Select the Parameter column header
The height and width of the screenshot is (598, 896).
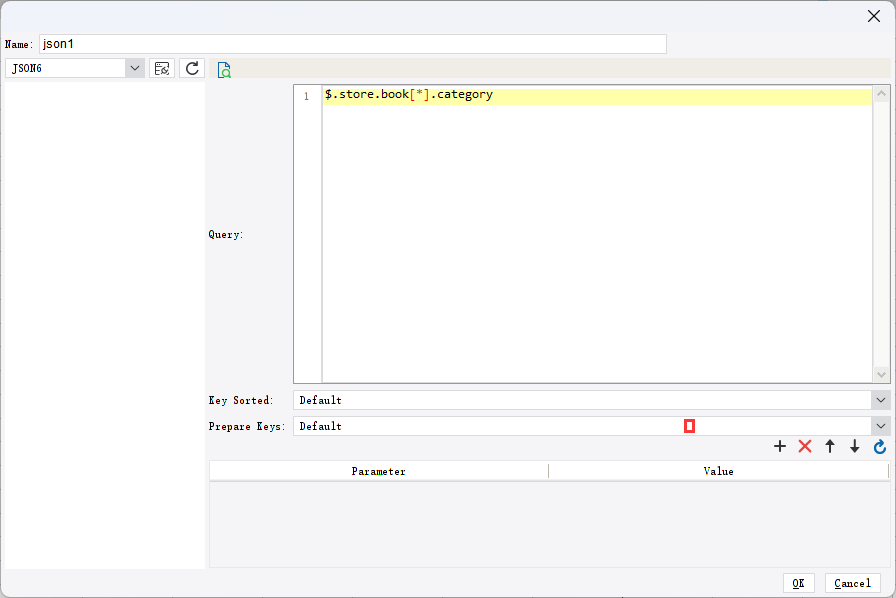coord(379,471)
